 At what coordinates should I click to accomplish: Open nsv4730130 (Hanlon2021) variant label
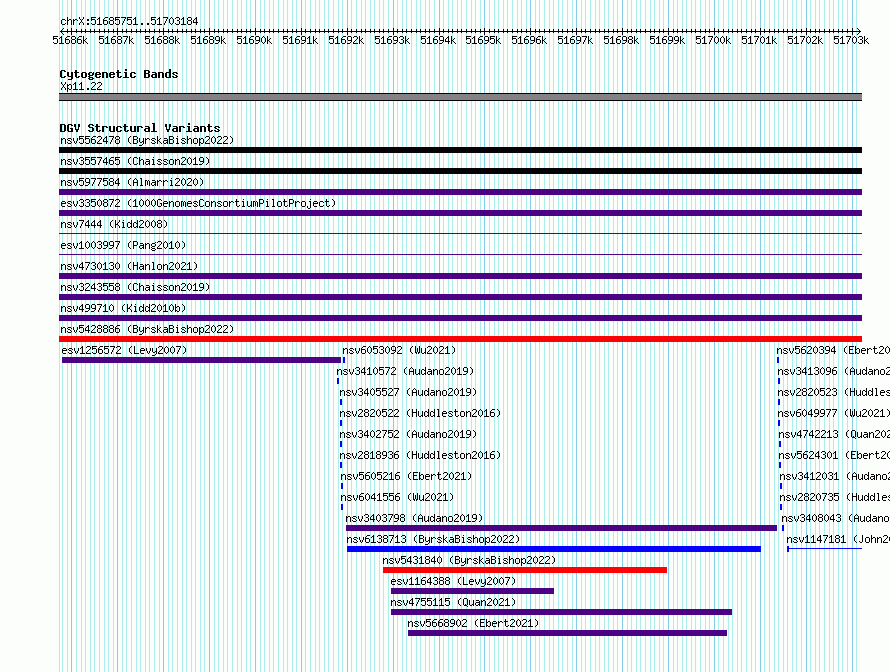pos(129,266)
